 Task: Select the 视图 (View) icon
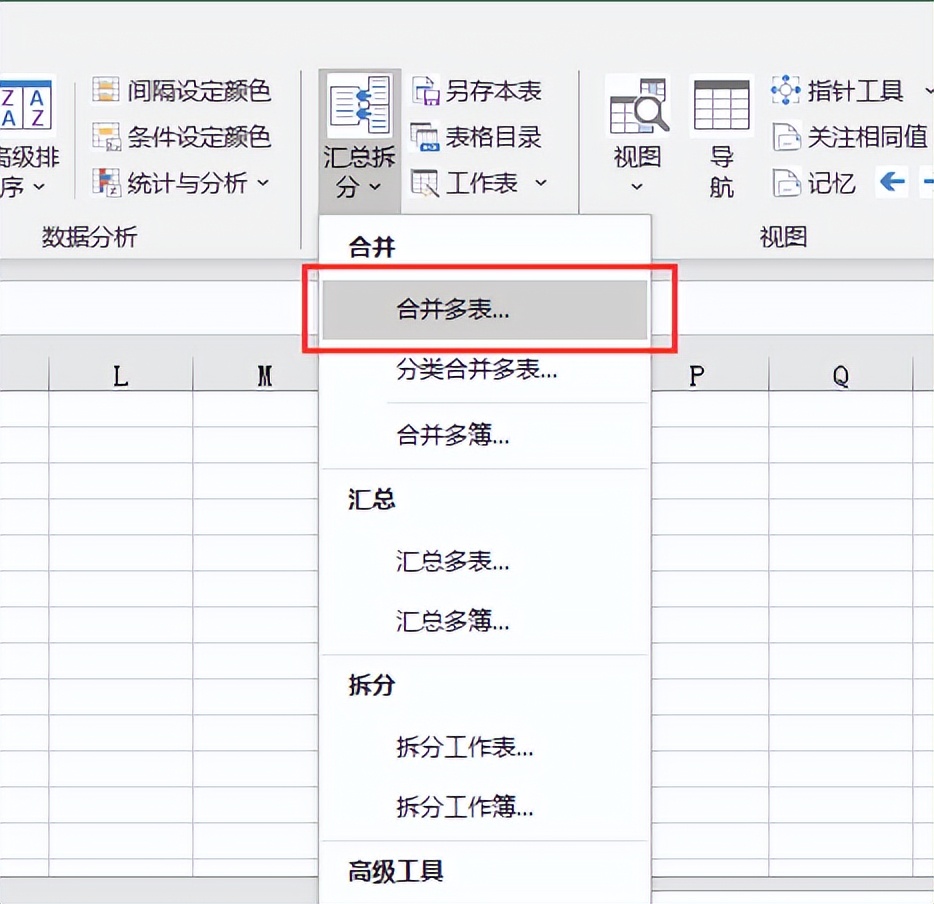(x=637, y=105)
